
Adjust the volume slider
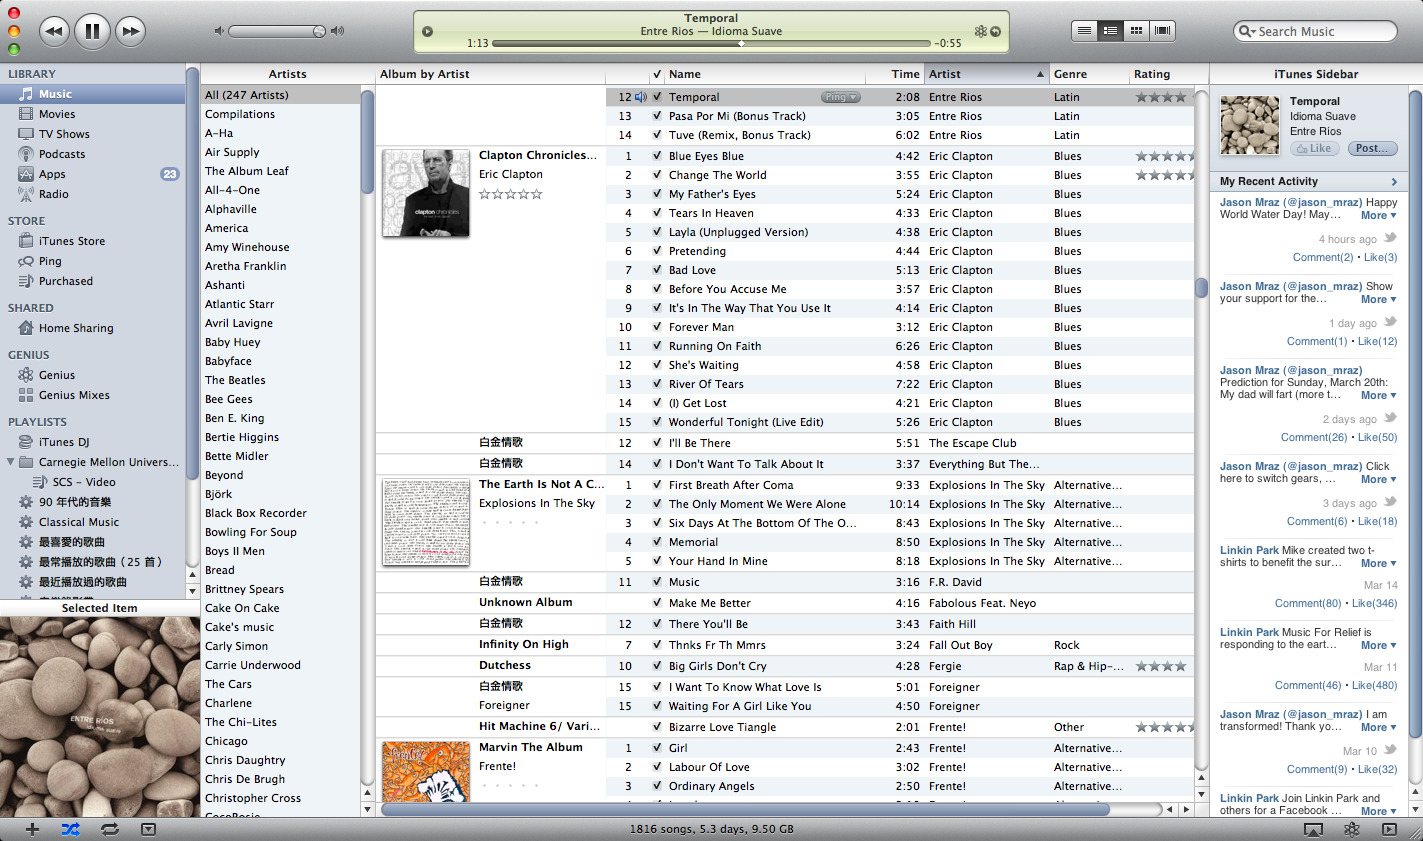(277, 31)
